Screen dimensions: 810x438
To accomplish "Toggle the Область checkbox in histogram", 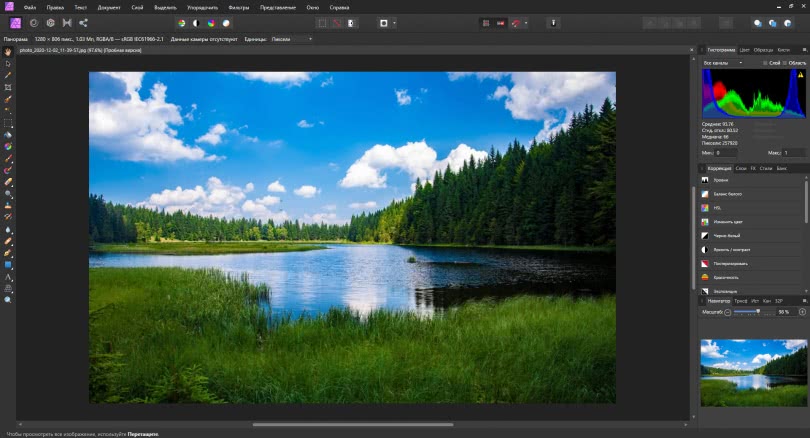I will tap(785, 63).
